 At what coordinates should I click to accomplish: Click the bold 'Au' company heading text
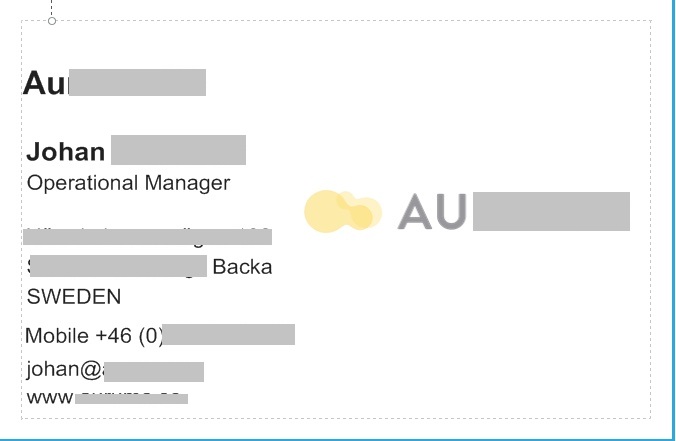coord(45,83)
